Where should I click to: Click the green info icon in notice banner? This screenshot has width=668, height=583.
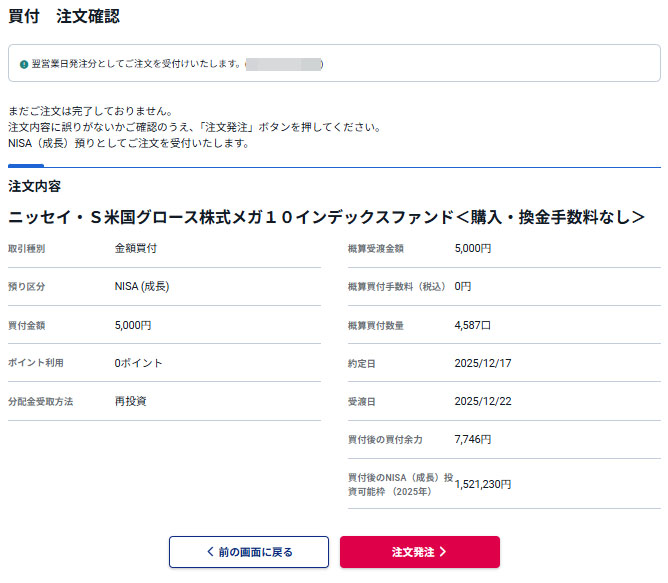23,64
